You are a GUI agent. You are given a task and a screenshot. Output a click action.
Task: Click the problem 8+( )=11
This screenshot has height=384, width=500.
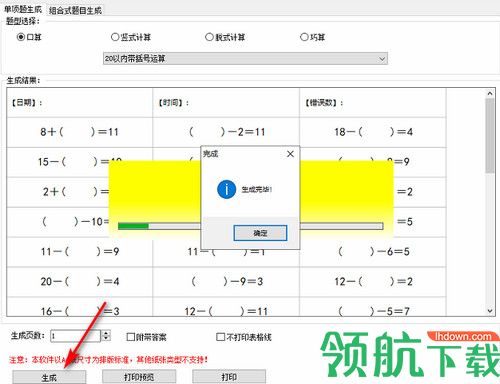[79, 132]
